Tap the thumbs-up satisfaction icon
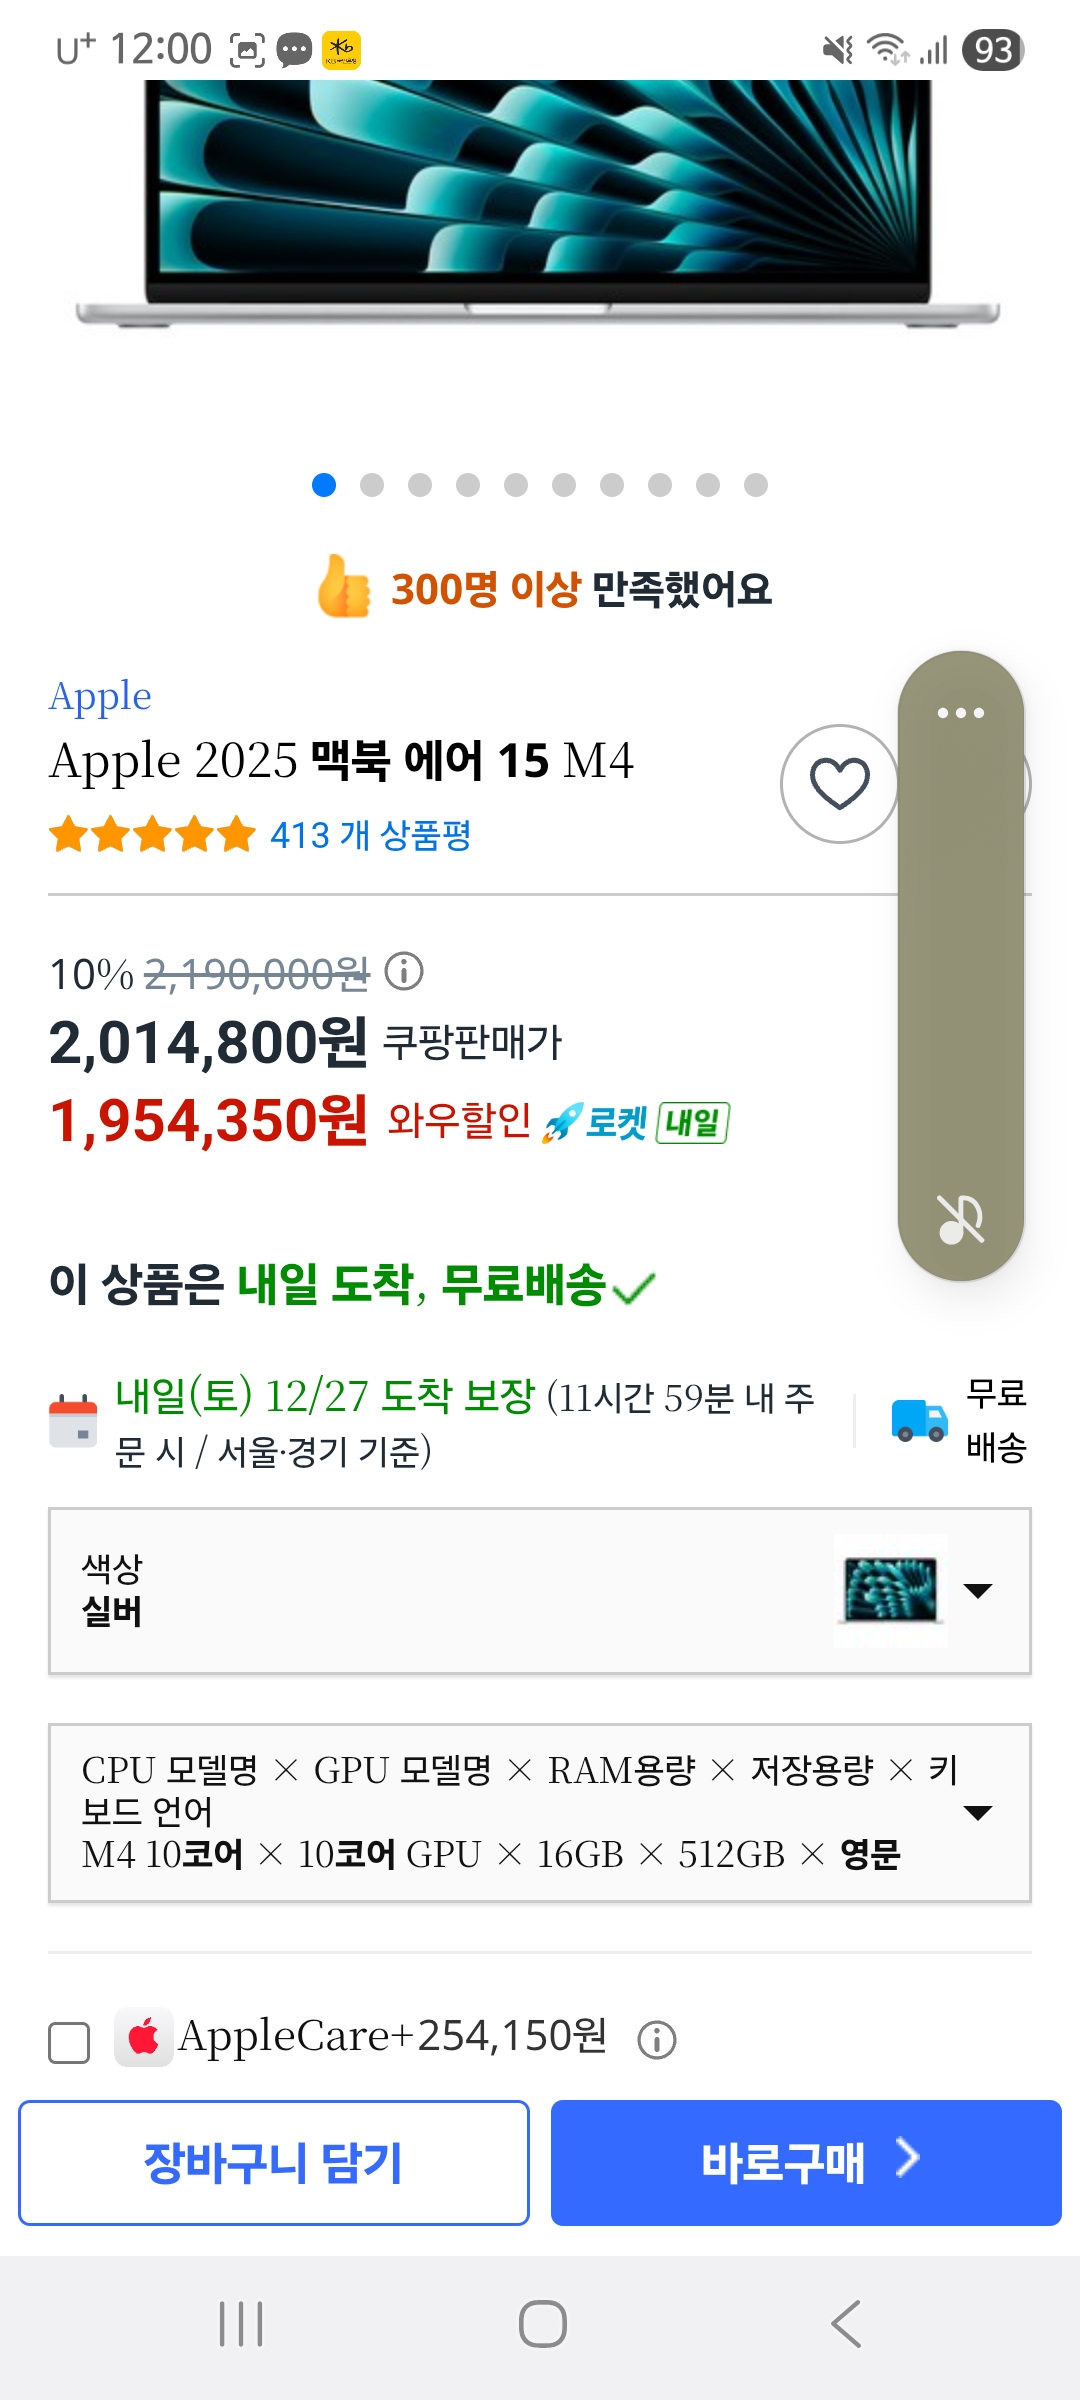Screen dimensions: 1080x2400 click(343, 586)
